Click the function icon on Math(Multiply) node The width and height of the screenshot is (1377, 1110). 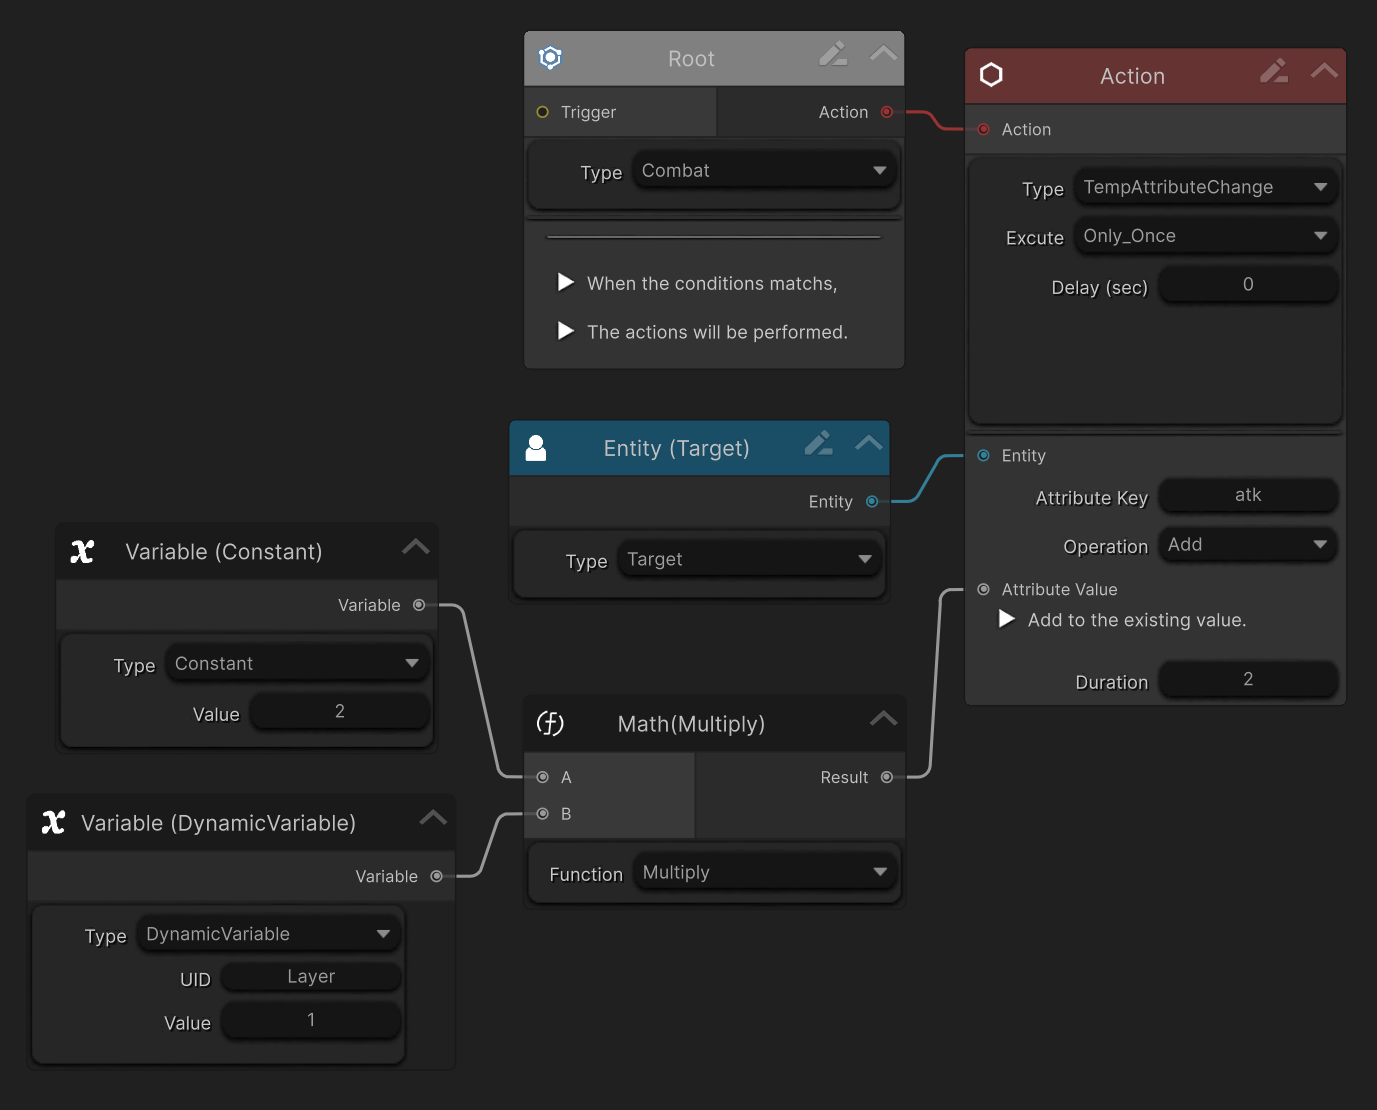550,723
